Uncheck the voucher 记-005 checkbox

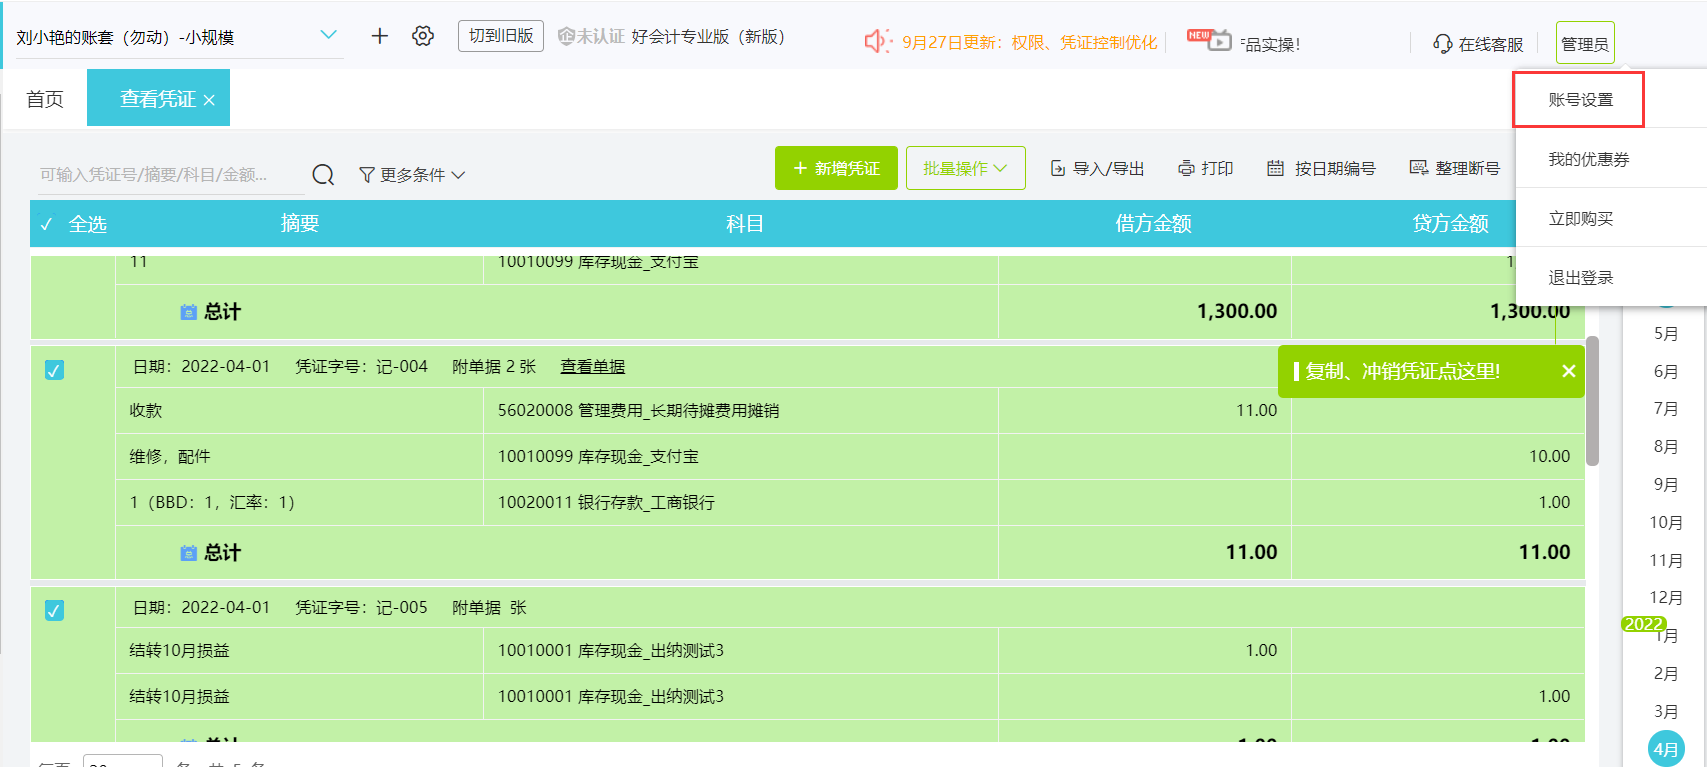[x=55, y=610]
